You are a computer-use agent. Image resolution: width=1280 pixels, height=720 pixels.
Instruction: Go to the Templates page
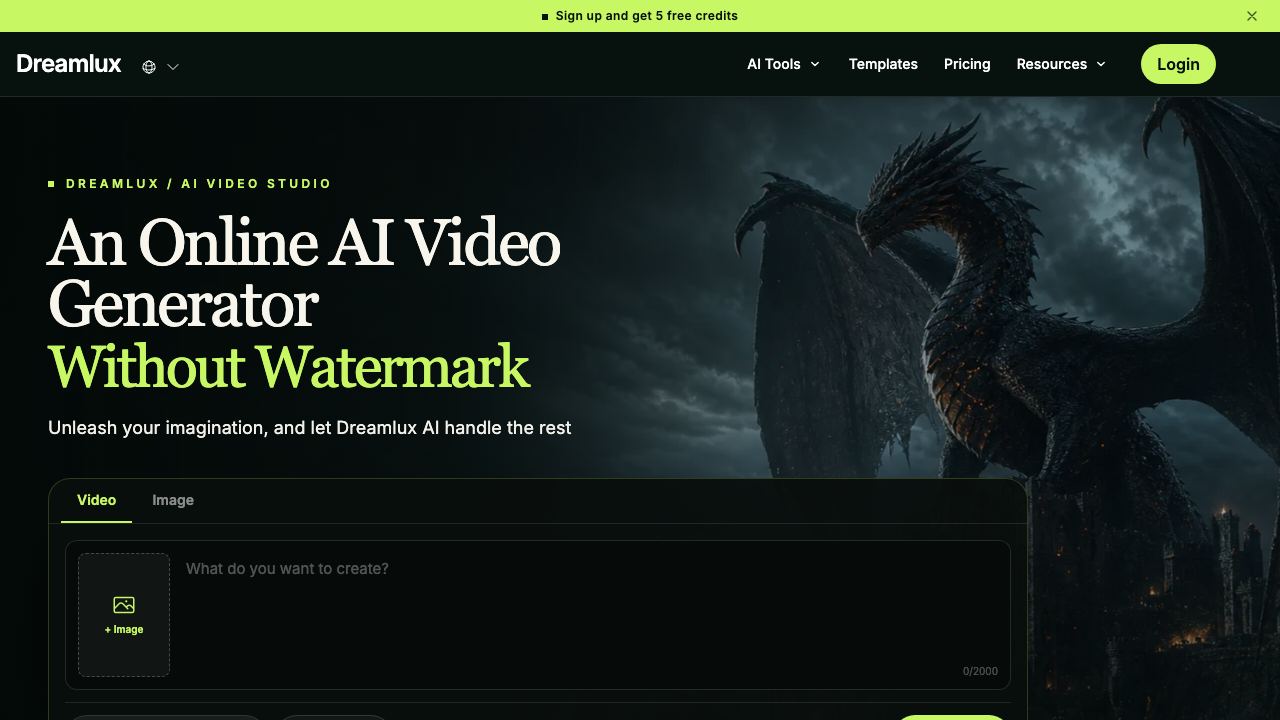(x=883, y=64)
